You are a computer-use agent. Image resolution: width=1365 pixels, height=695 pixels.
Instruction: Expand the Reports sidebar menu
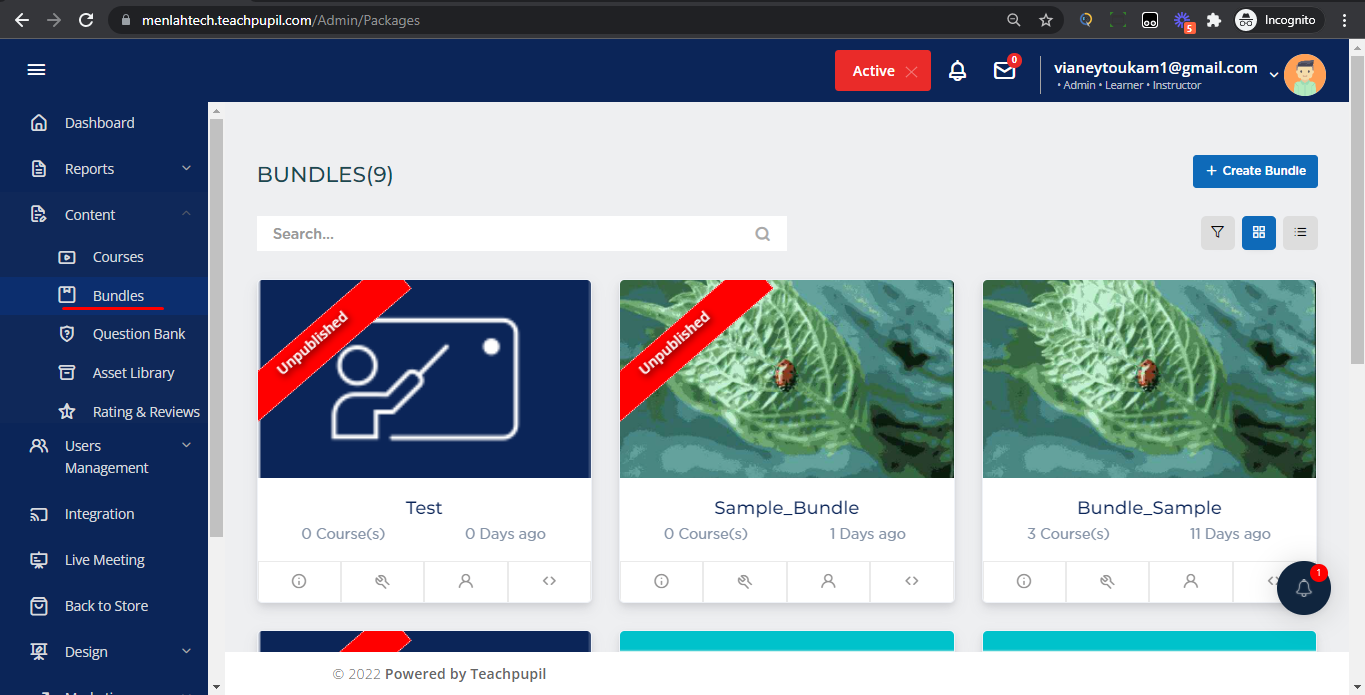[186, 169]
